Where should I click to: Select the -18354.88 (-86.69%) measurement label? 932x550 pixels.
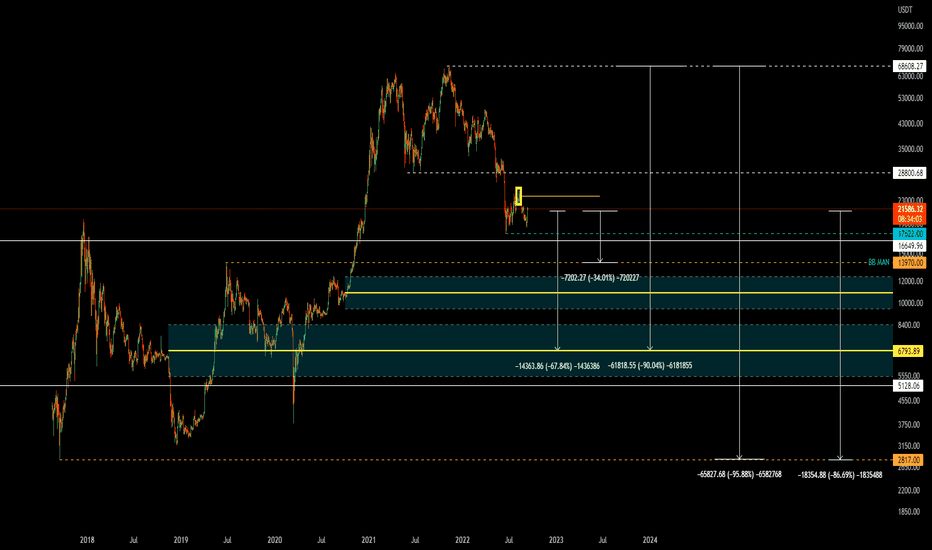[x=840, y=474]
